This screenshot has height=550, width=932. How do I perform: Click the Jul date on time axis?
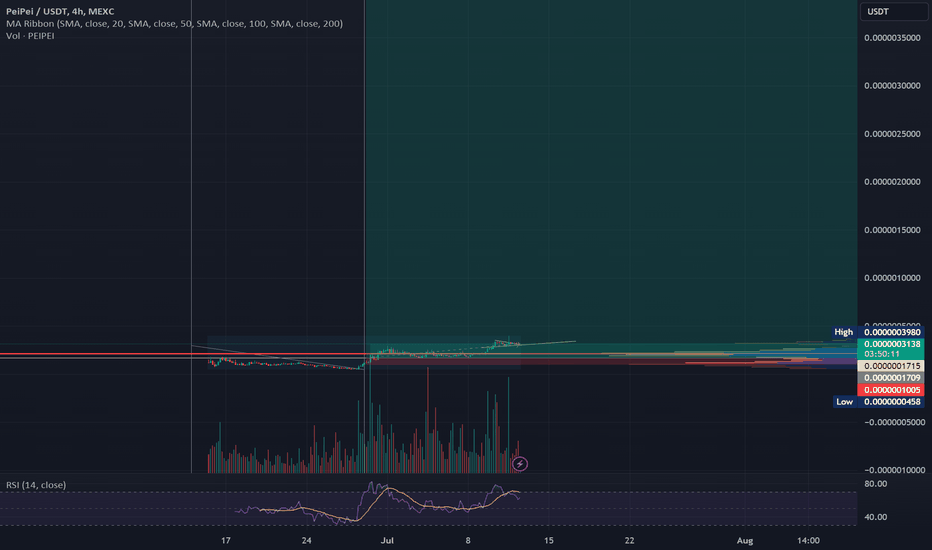pos(388,540)
